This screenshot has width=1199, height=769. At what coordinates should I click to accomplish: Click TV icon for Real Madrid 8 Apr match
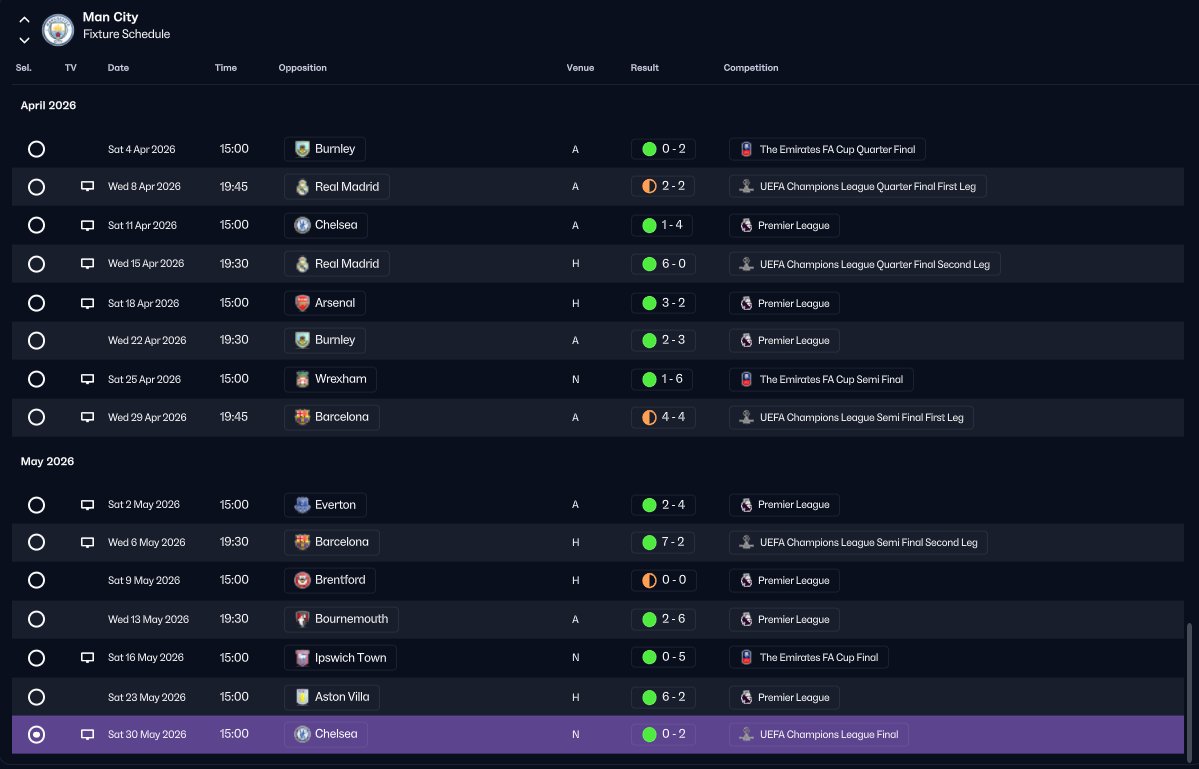point(87,187)
